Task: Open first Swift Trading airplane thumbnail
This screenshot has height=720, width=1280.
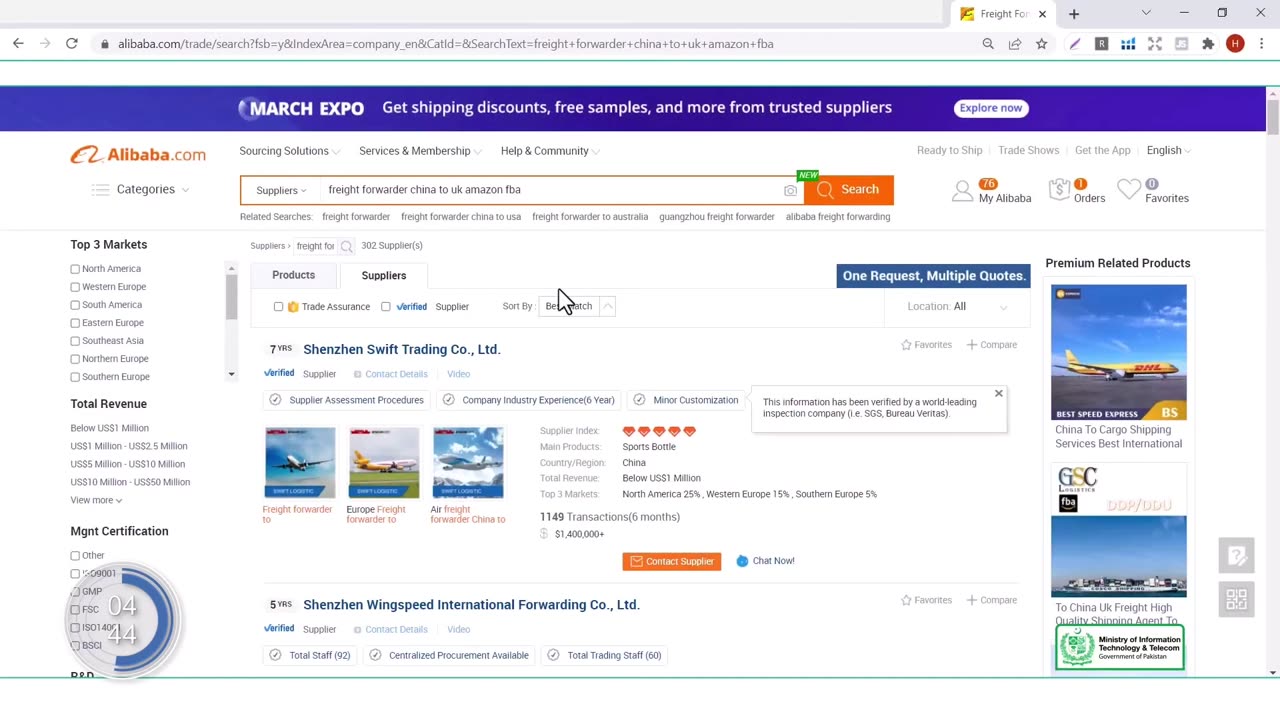Action: tap(300, 463)
